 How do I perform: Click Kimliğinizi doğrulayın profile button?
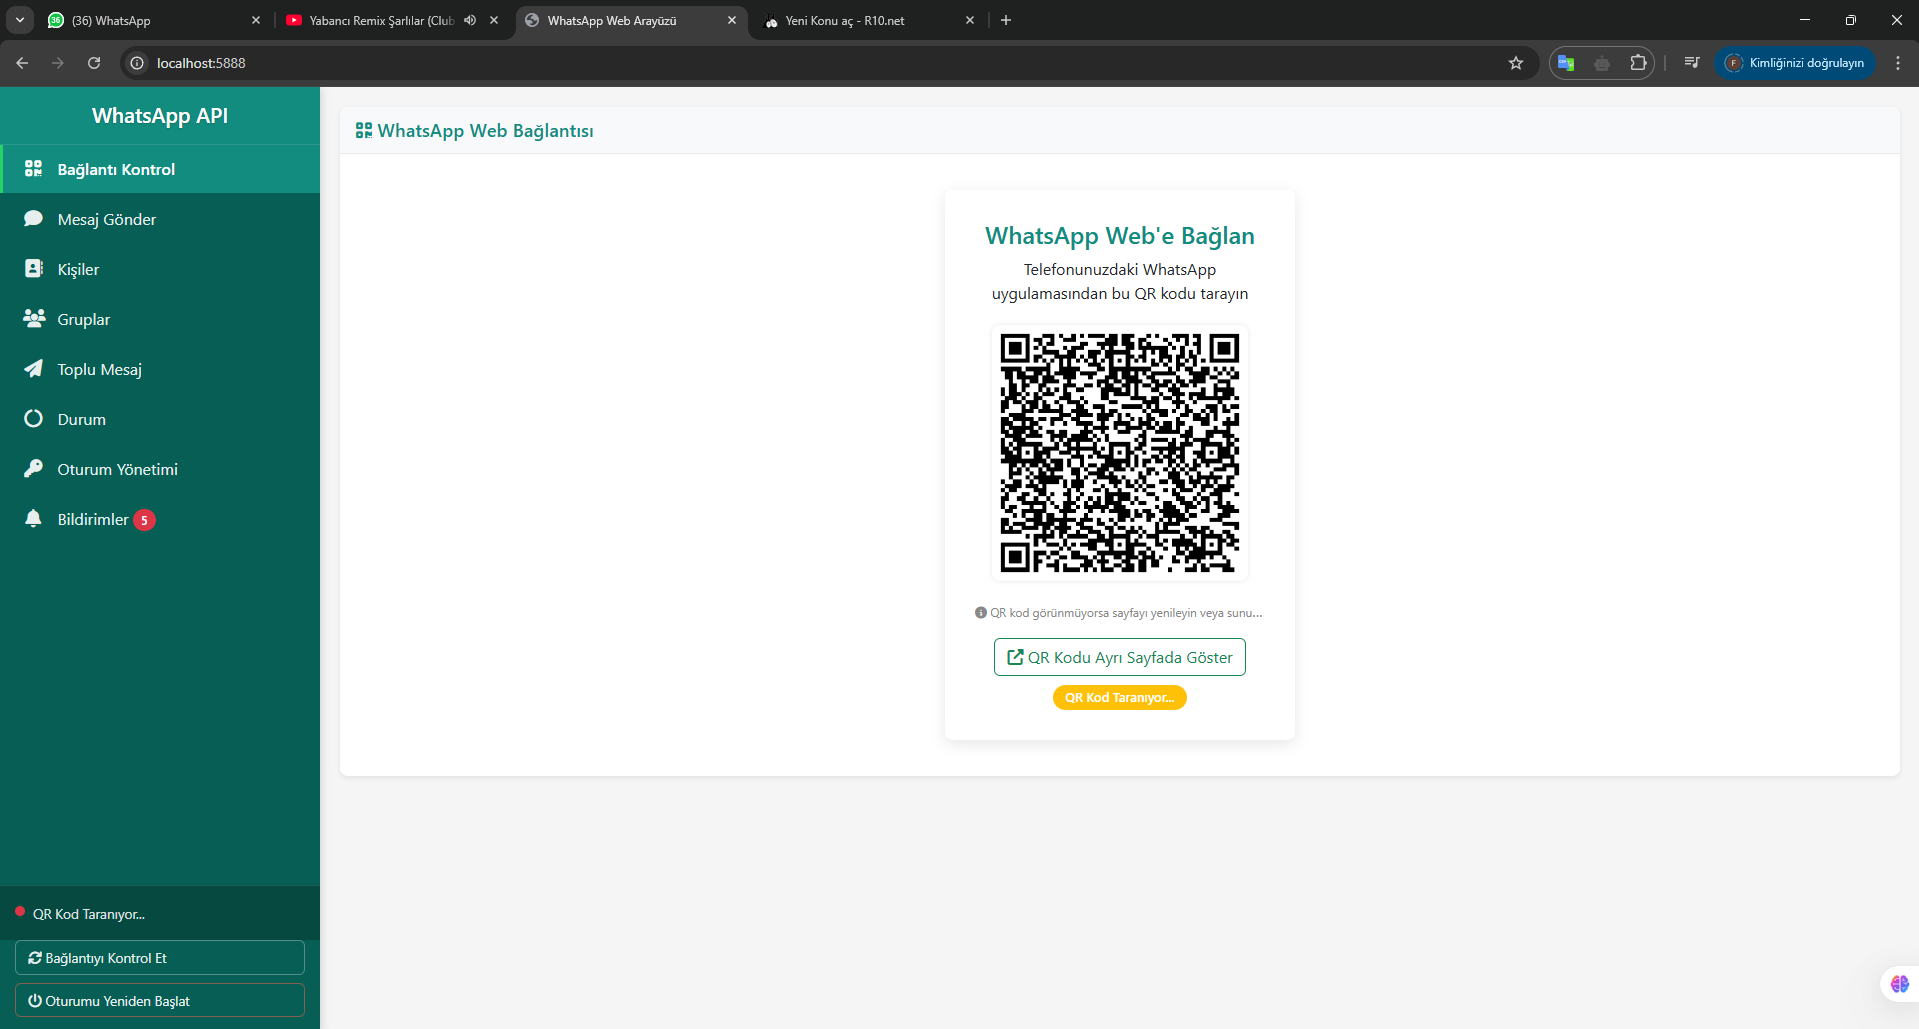coord(1796,63)
